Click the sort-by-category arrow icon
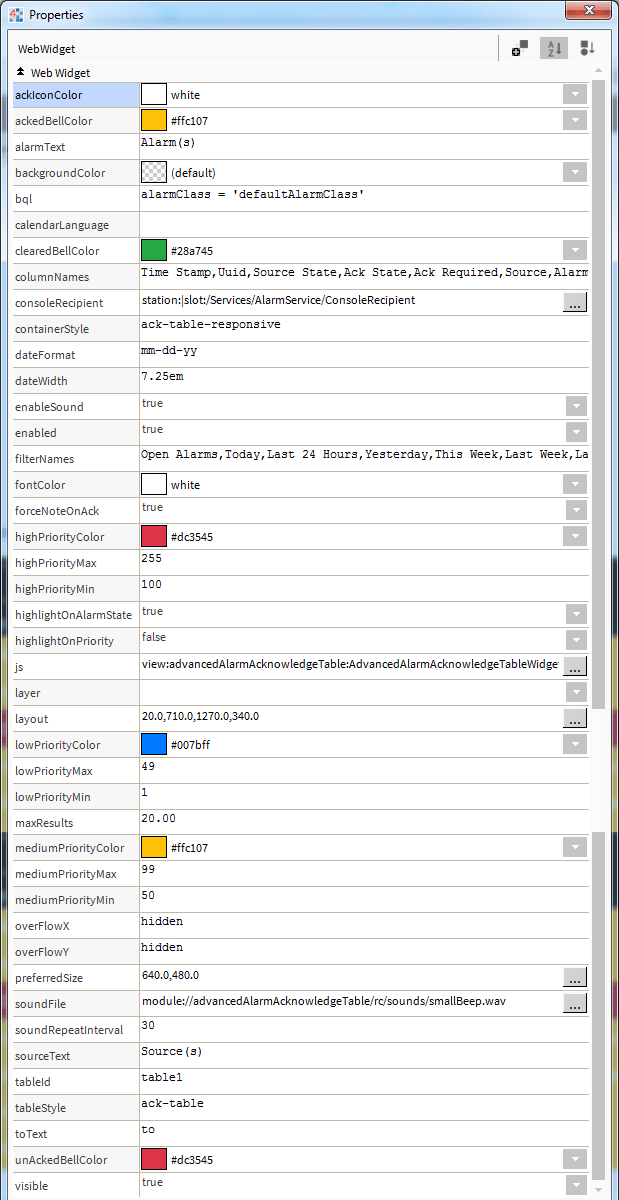The image size is (619, 1200). coord(588,49)
